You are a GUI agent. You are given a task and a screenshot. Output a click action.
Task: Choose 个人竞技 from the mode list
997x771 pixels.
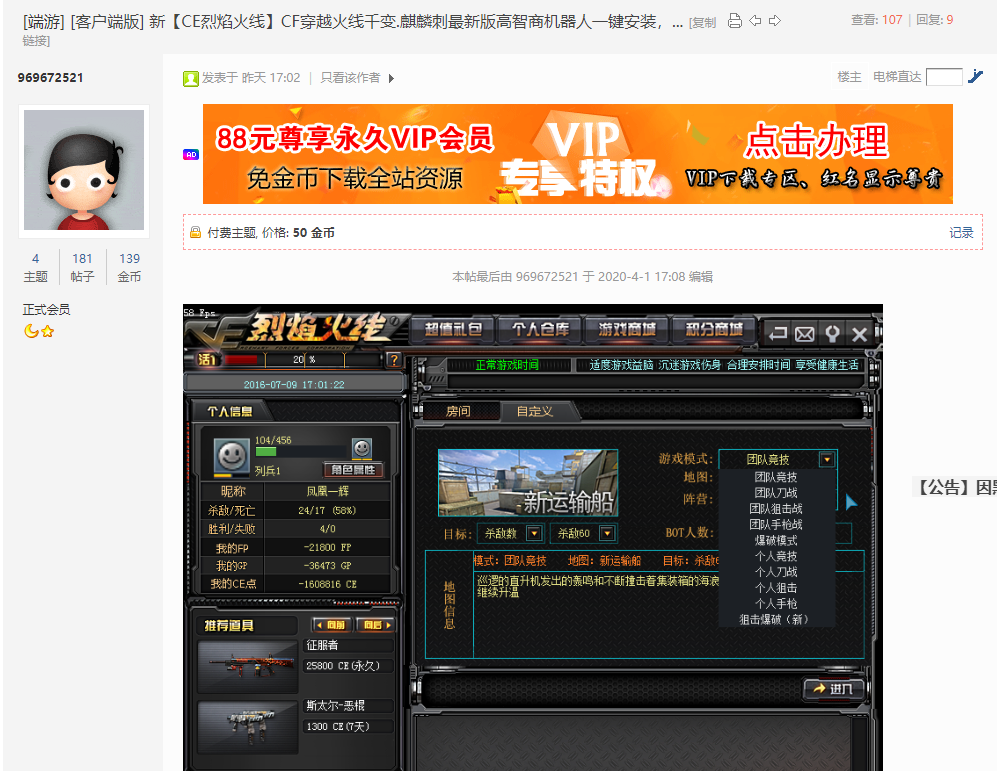[776, 556]
